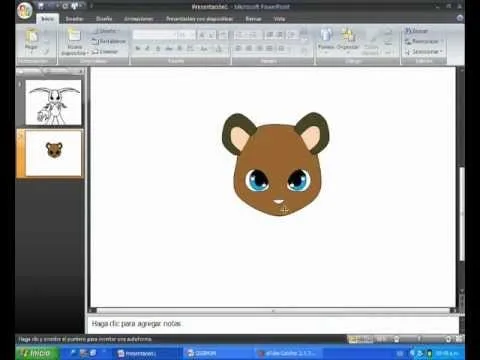480x360 pixels.
Task: Open the Vista ribbon tab
Action: tap(279, 19)
